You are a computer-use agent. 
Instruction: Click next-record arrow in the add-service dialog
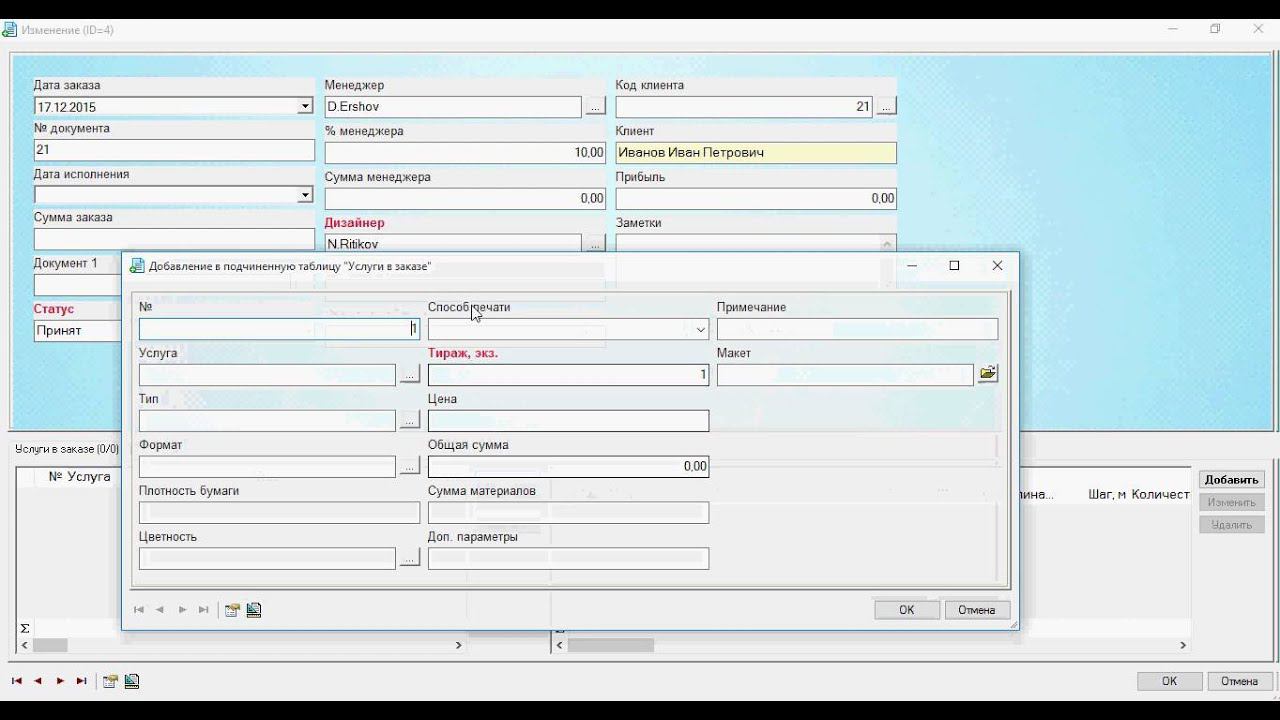(182, 610)
